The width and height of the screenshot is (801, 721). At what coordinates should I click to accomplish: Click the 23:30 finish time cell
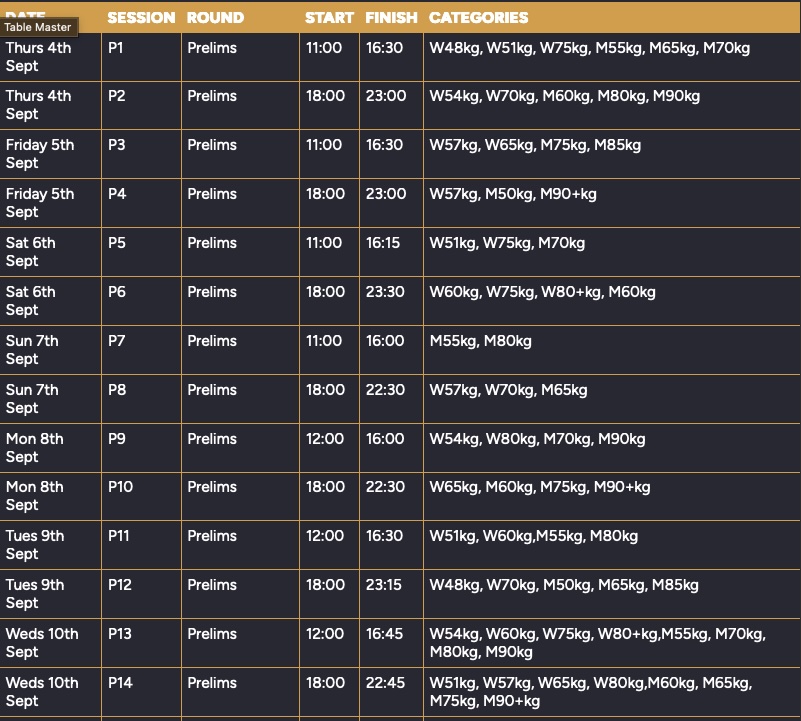pyautogui.click(x=386, y=292)
